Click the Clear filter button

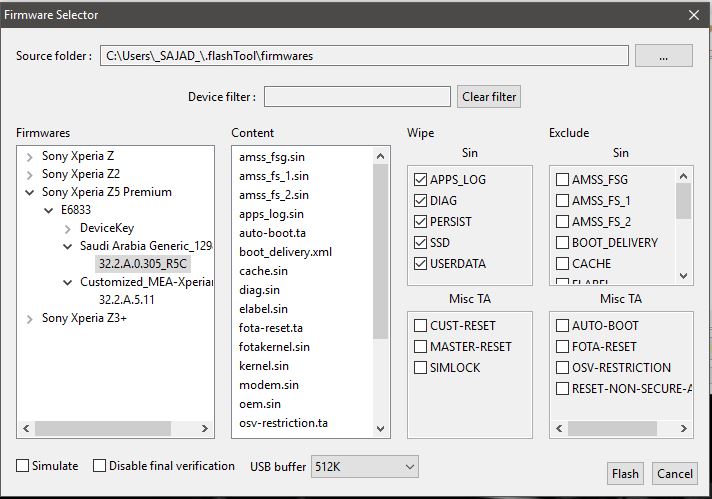coord(489,97)
